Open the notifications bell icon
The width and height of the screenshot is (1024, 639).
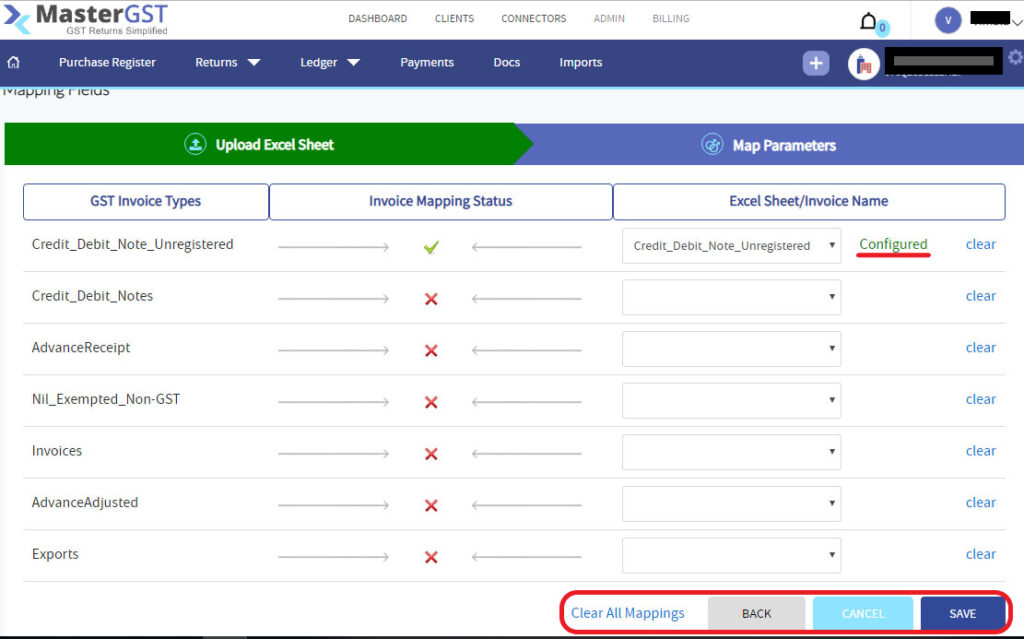(868, 19)
